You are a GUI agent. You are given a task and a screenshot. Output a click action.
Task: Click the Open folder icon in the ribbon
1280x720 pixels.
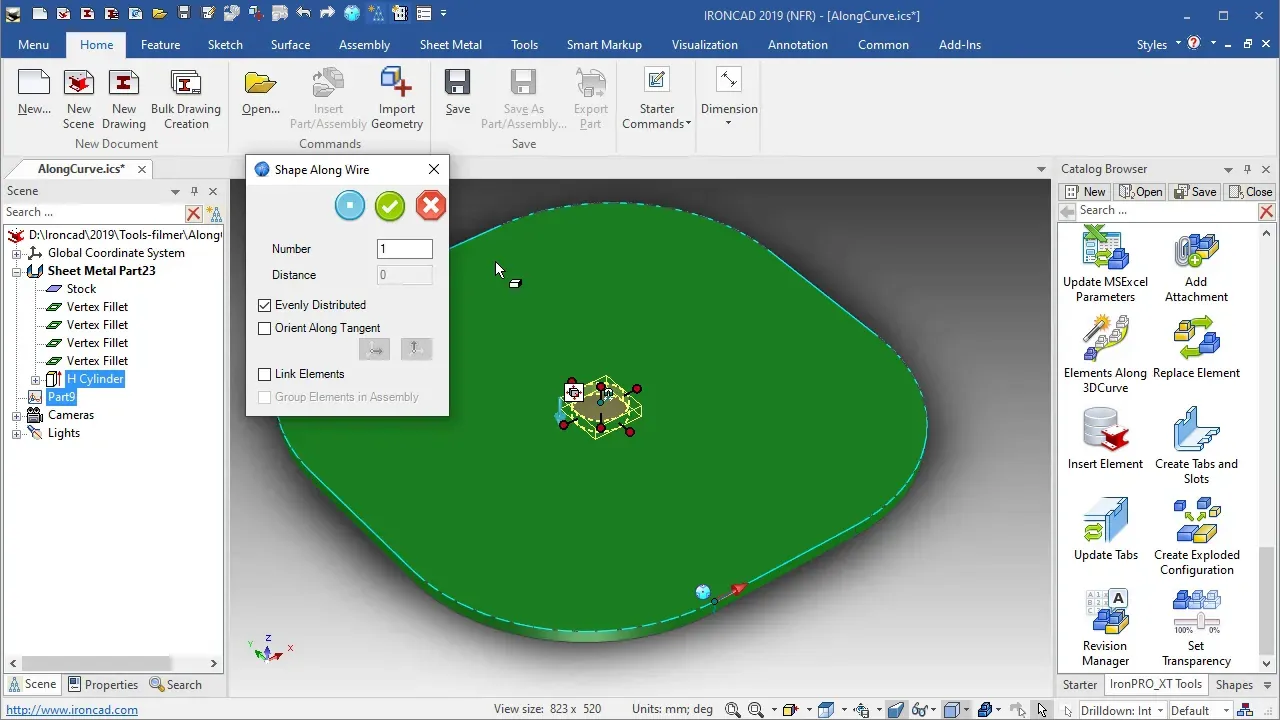click(x=260, y=83)
